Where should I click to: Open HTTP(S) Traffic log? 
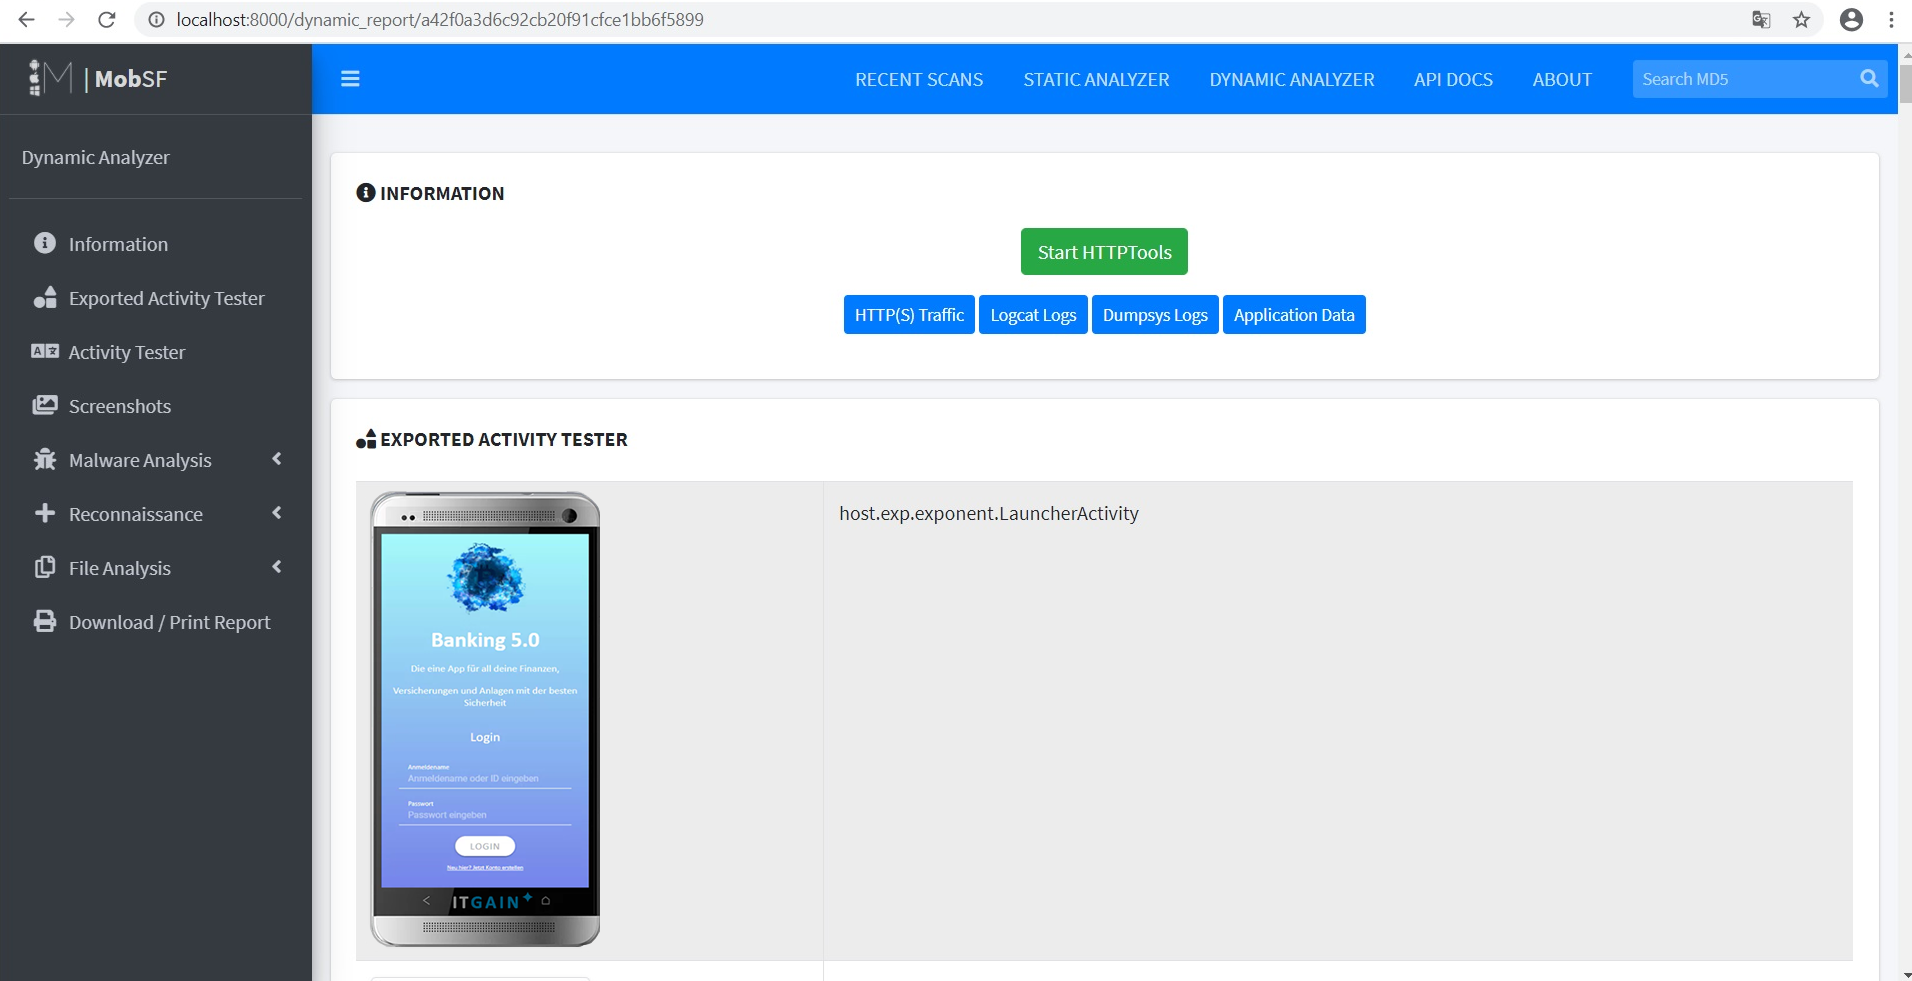pos(909,315)
